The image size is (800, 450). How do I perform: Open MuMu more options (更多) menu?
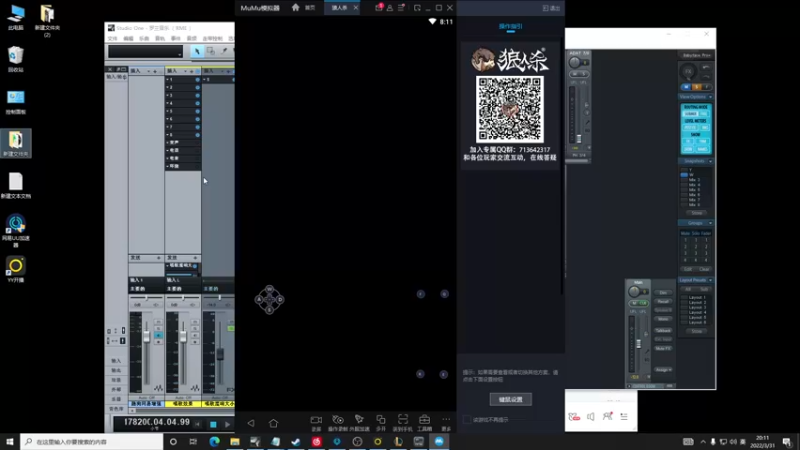click(x=446, y=422)
